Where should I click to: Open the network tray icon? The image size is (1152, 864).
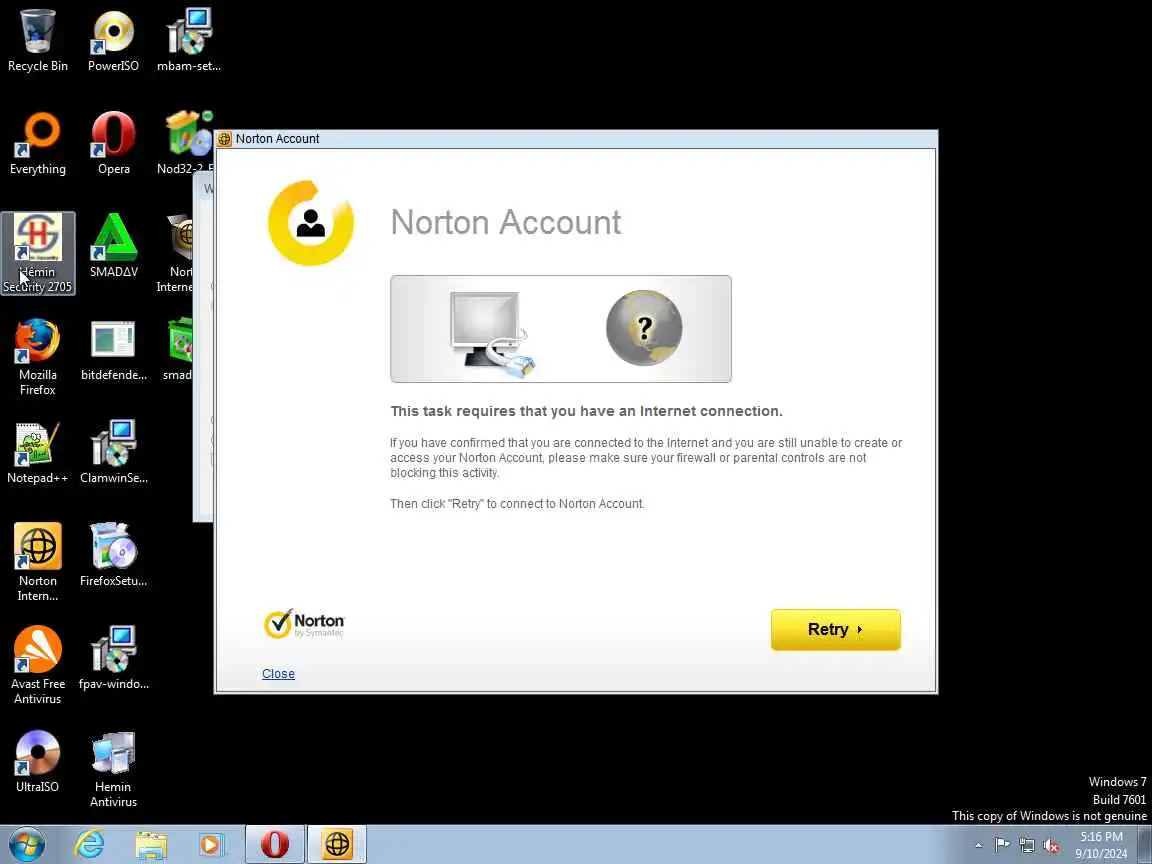click(x=1027, y=845)
